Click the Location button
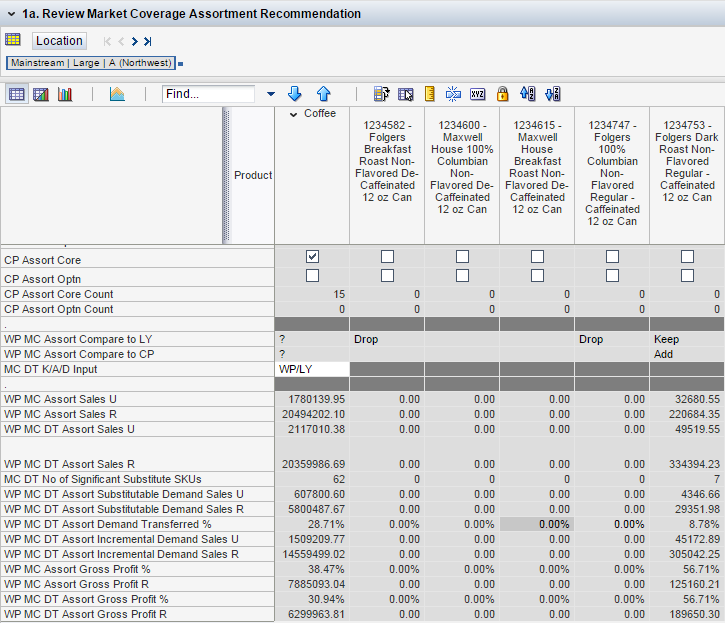The width and height of the screenshot is (725, 623). click(60, 41)
